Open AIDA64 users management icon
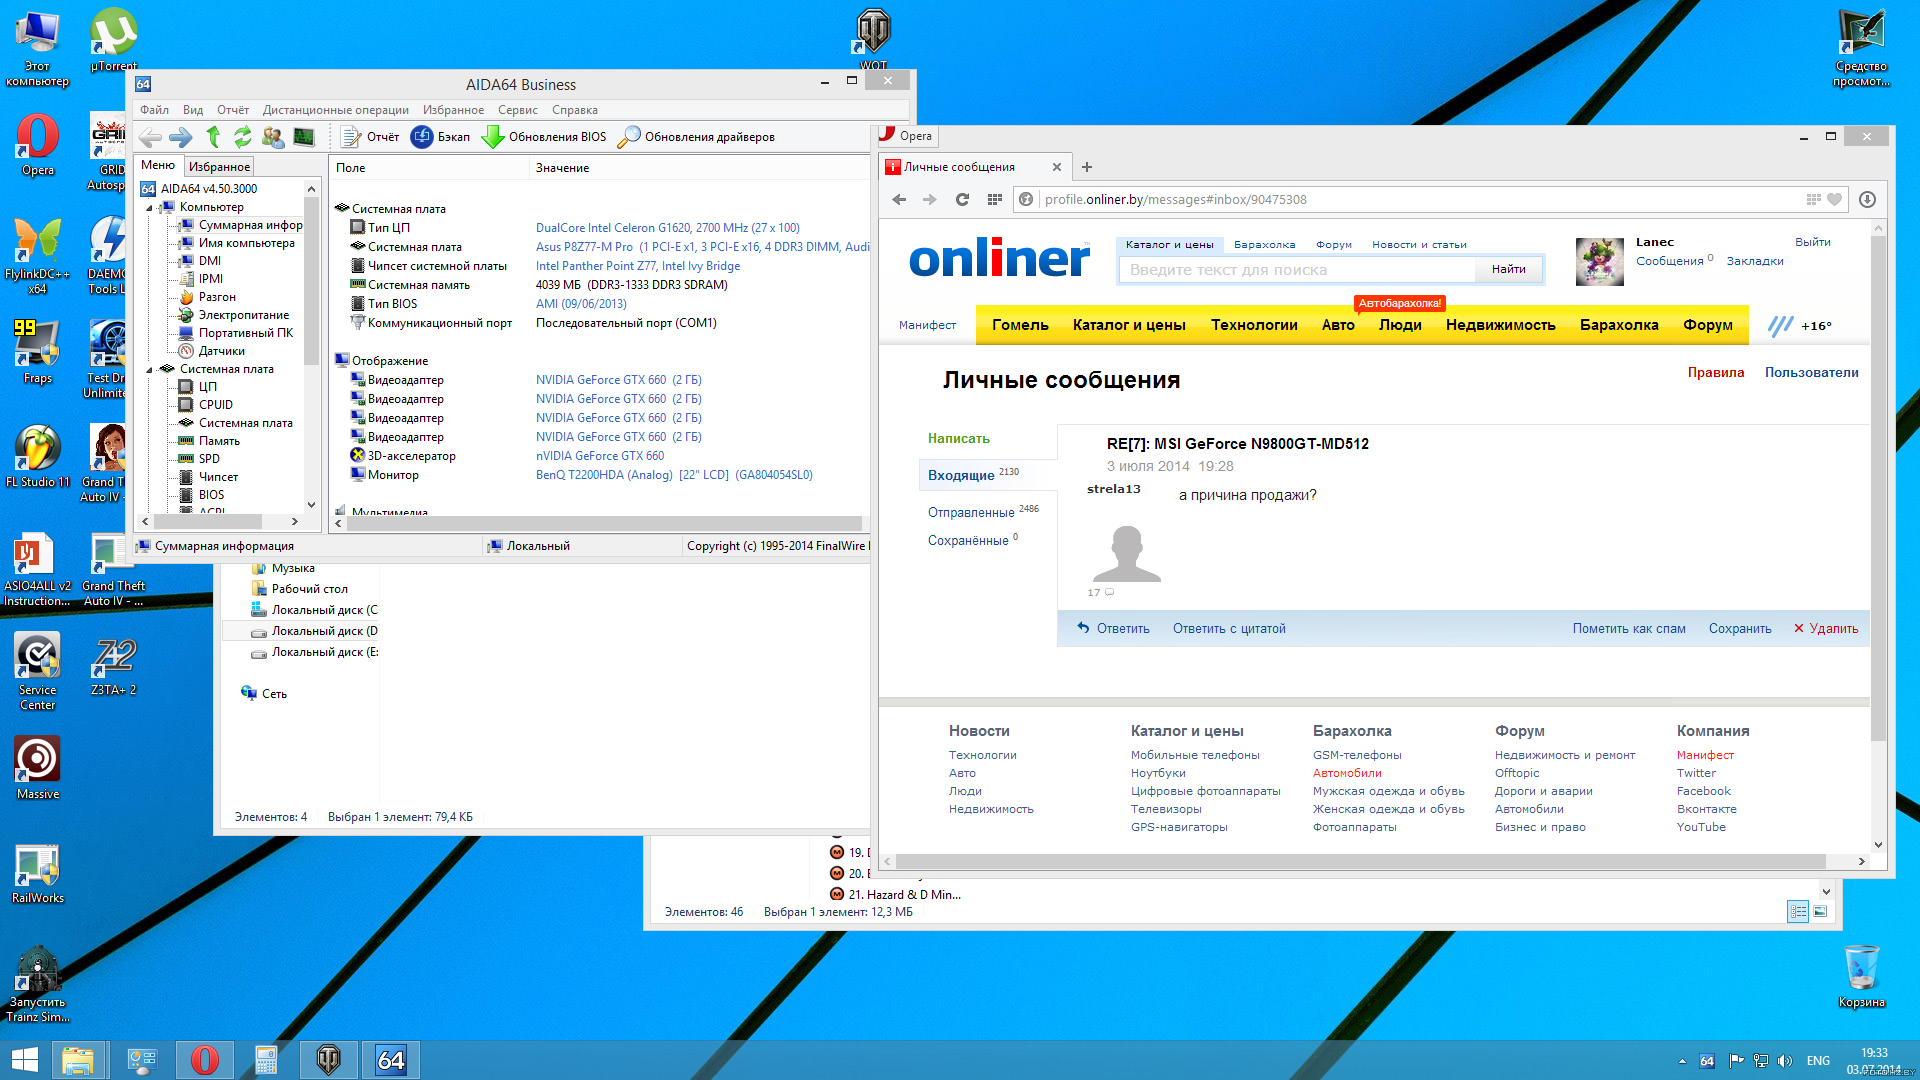Viewport: 1920px width, 1080px height. tap(273, 137)
